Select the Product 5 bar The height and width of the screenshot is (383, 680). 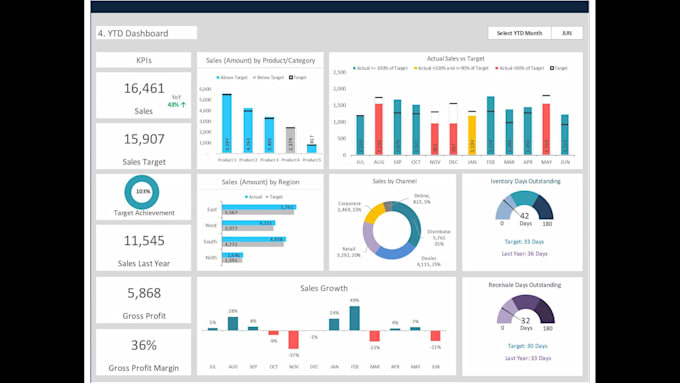point(312,149)
